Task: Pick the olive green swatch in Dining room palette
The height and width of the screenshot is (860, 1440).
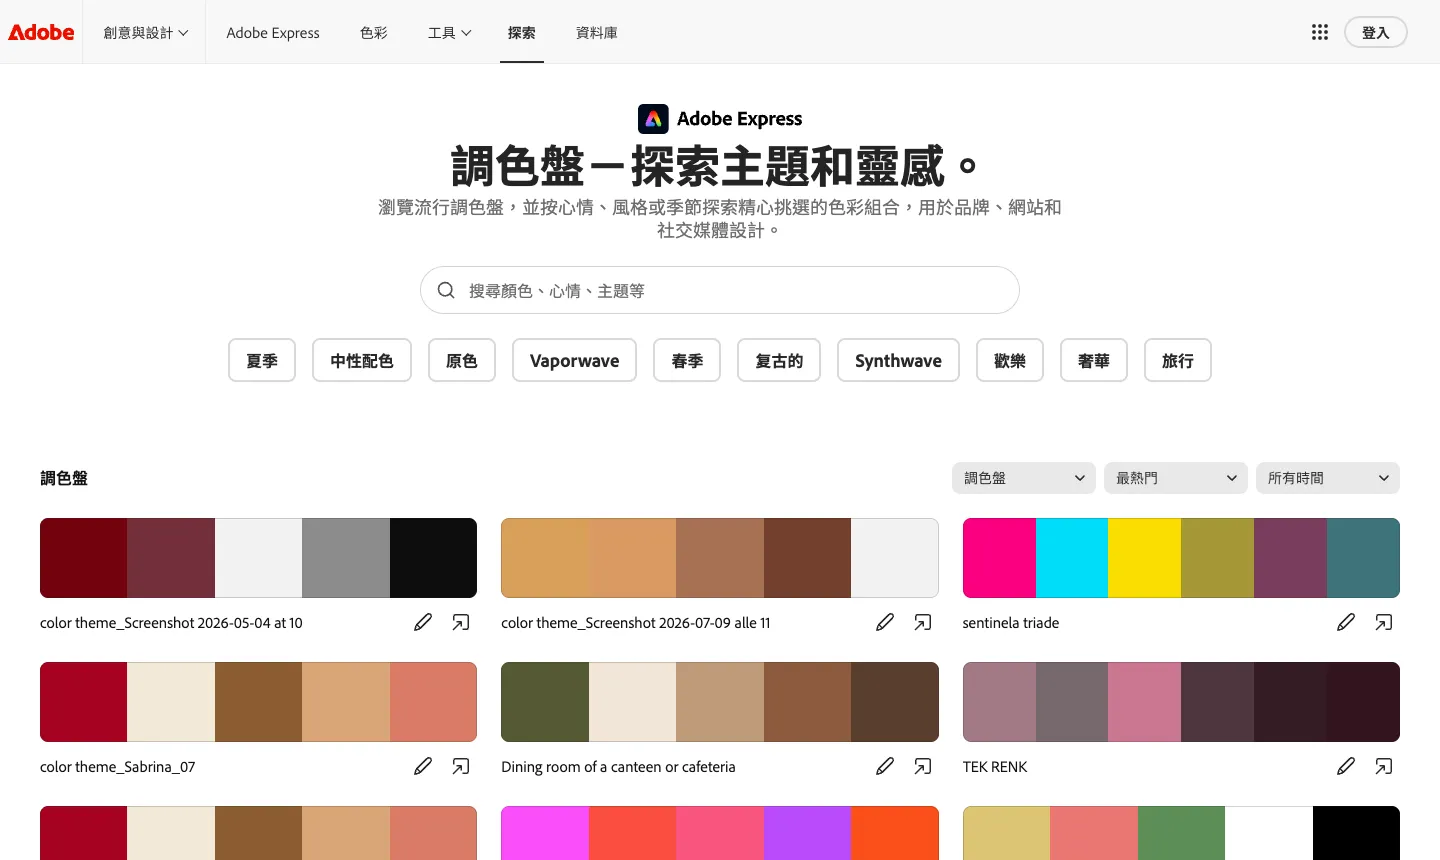Action: (x=545, y=702)
